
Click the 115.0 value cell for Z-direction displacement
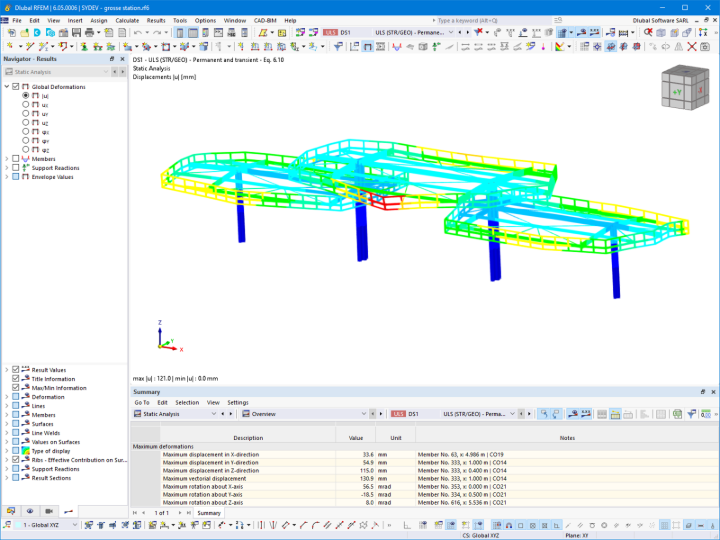click(355, 470)
